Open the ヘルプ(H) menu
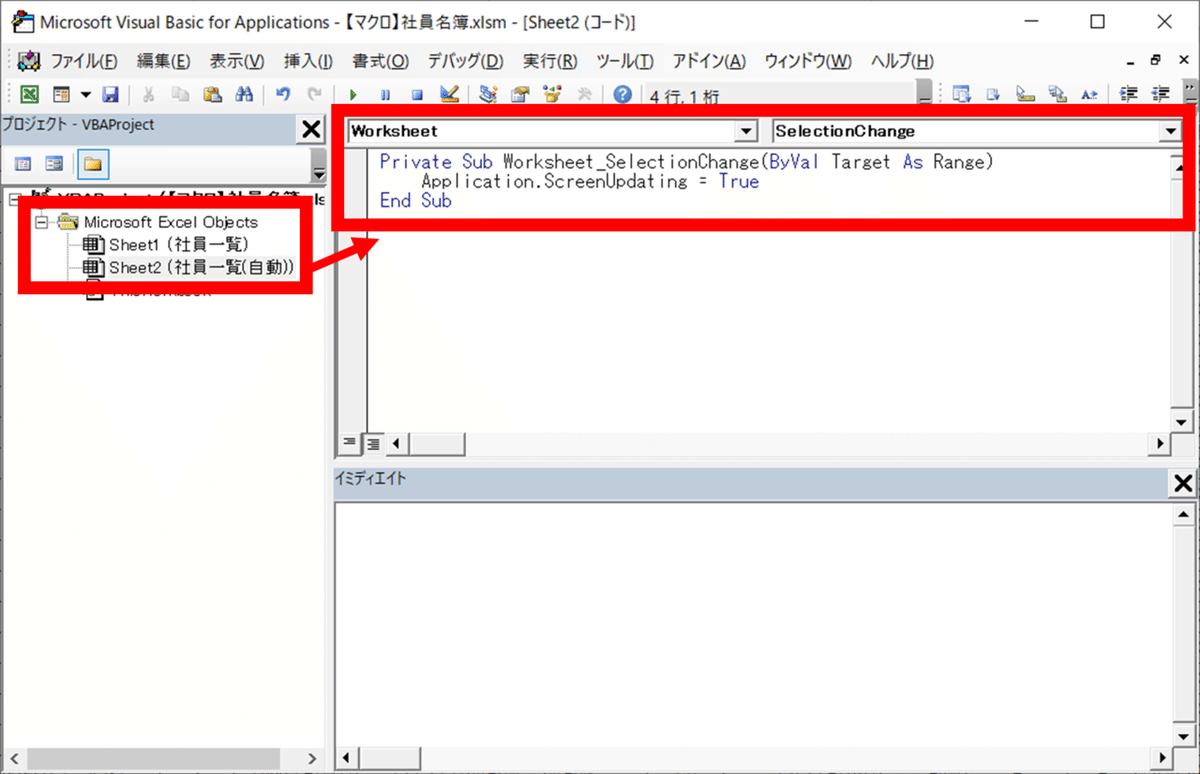Screen dimensions: 1200x774 pos(902,61)
